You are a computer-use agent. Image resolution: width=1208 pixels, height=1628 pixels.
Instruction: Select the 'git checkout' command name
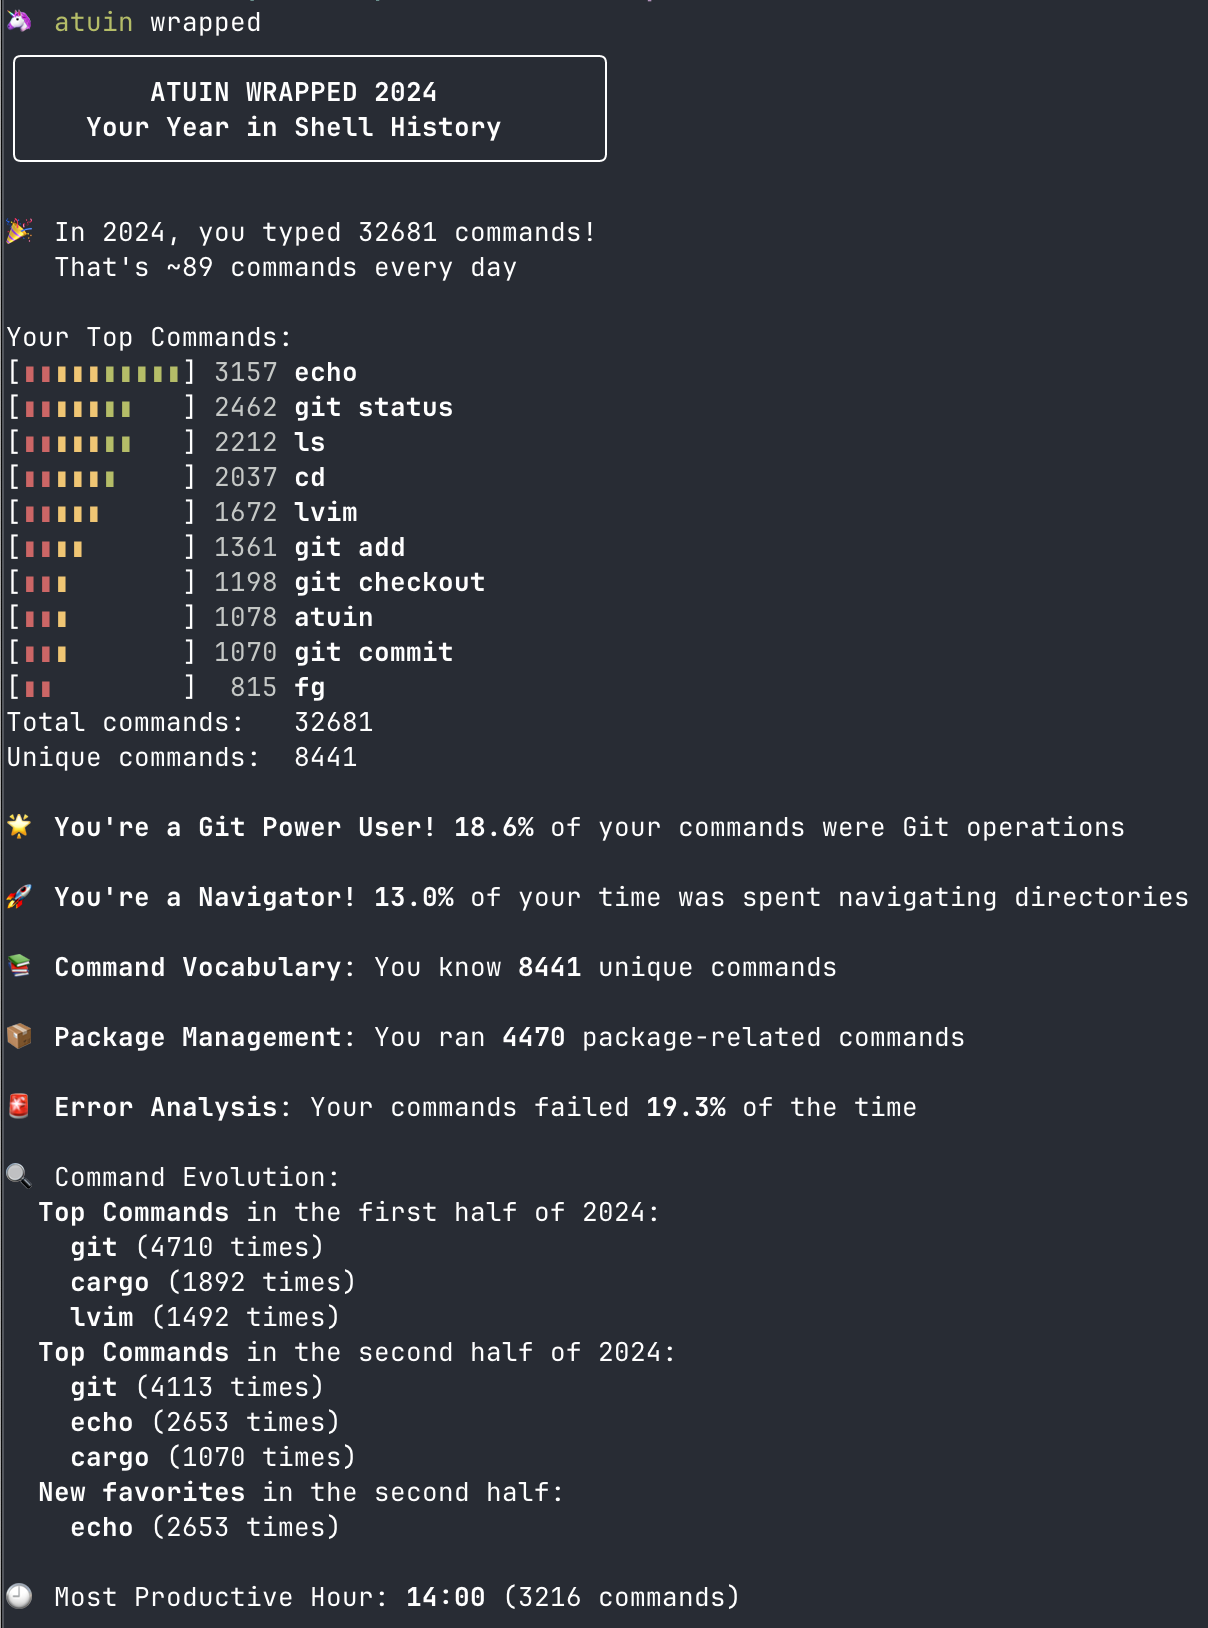[389, 582]
